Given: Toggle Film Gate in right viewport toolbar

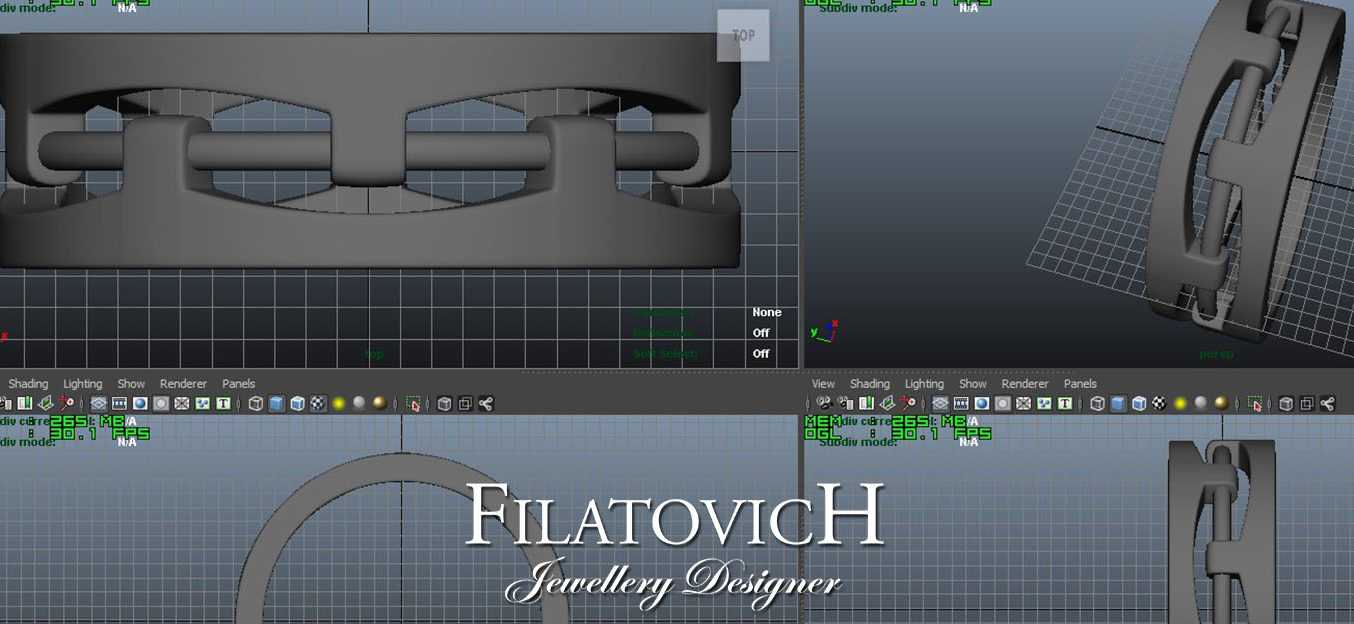Looking at the screenshot, I should point(961,403).
